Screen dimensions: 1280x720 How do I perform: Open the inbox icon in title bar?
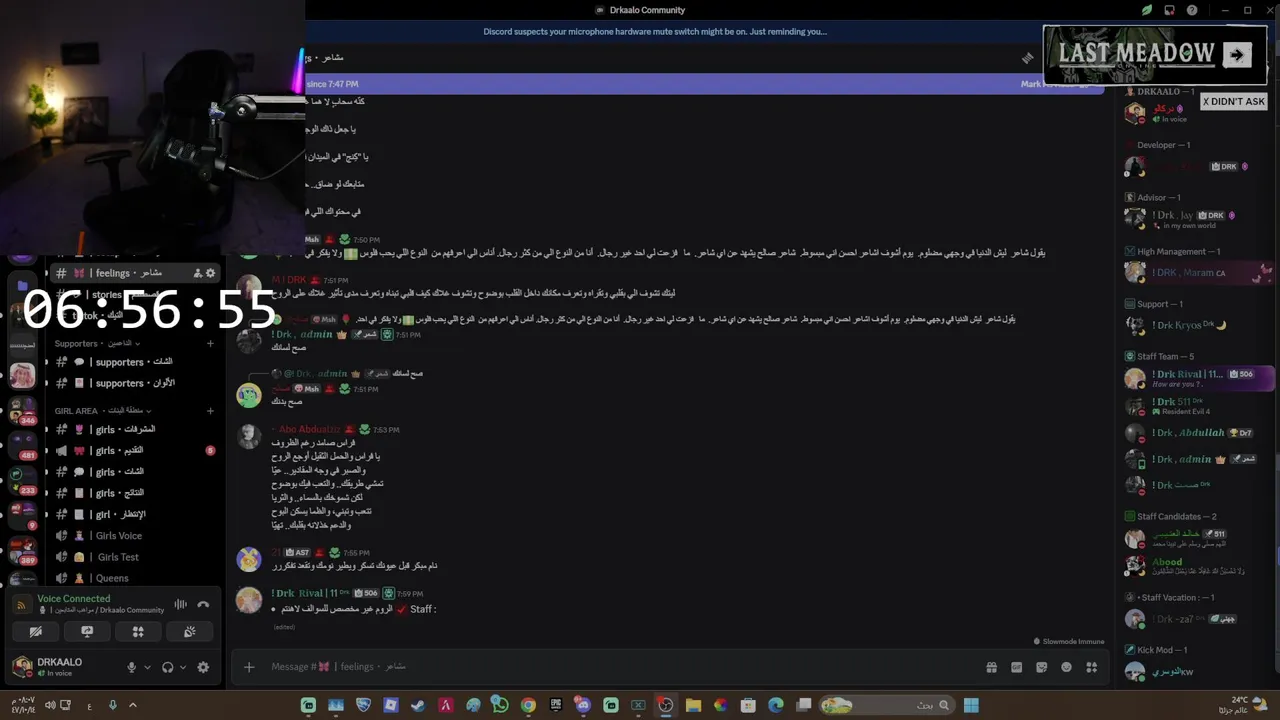tap(1169, 10)
